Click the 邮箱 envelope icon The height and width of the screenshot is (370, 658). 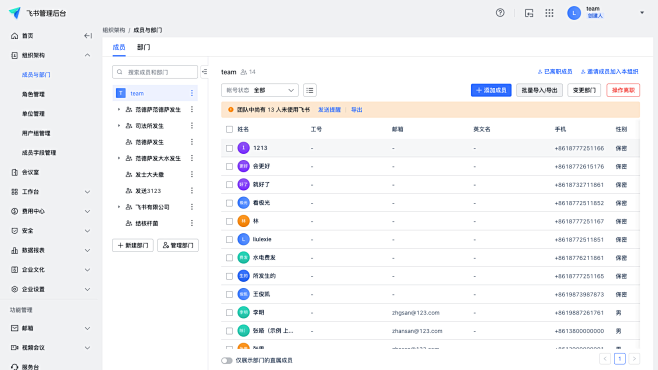[x=15, y=328]
